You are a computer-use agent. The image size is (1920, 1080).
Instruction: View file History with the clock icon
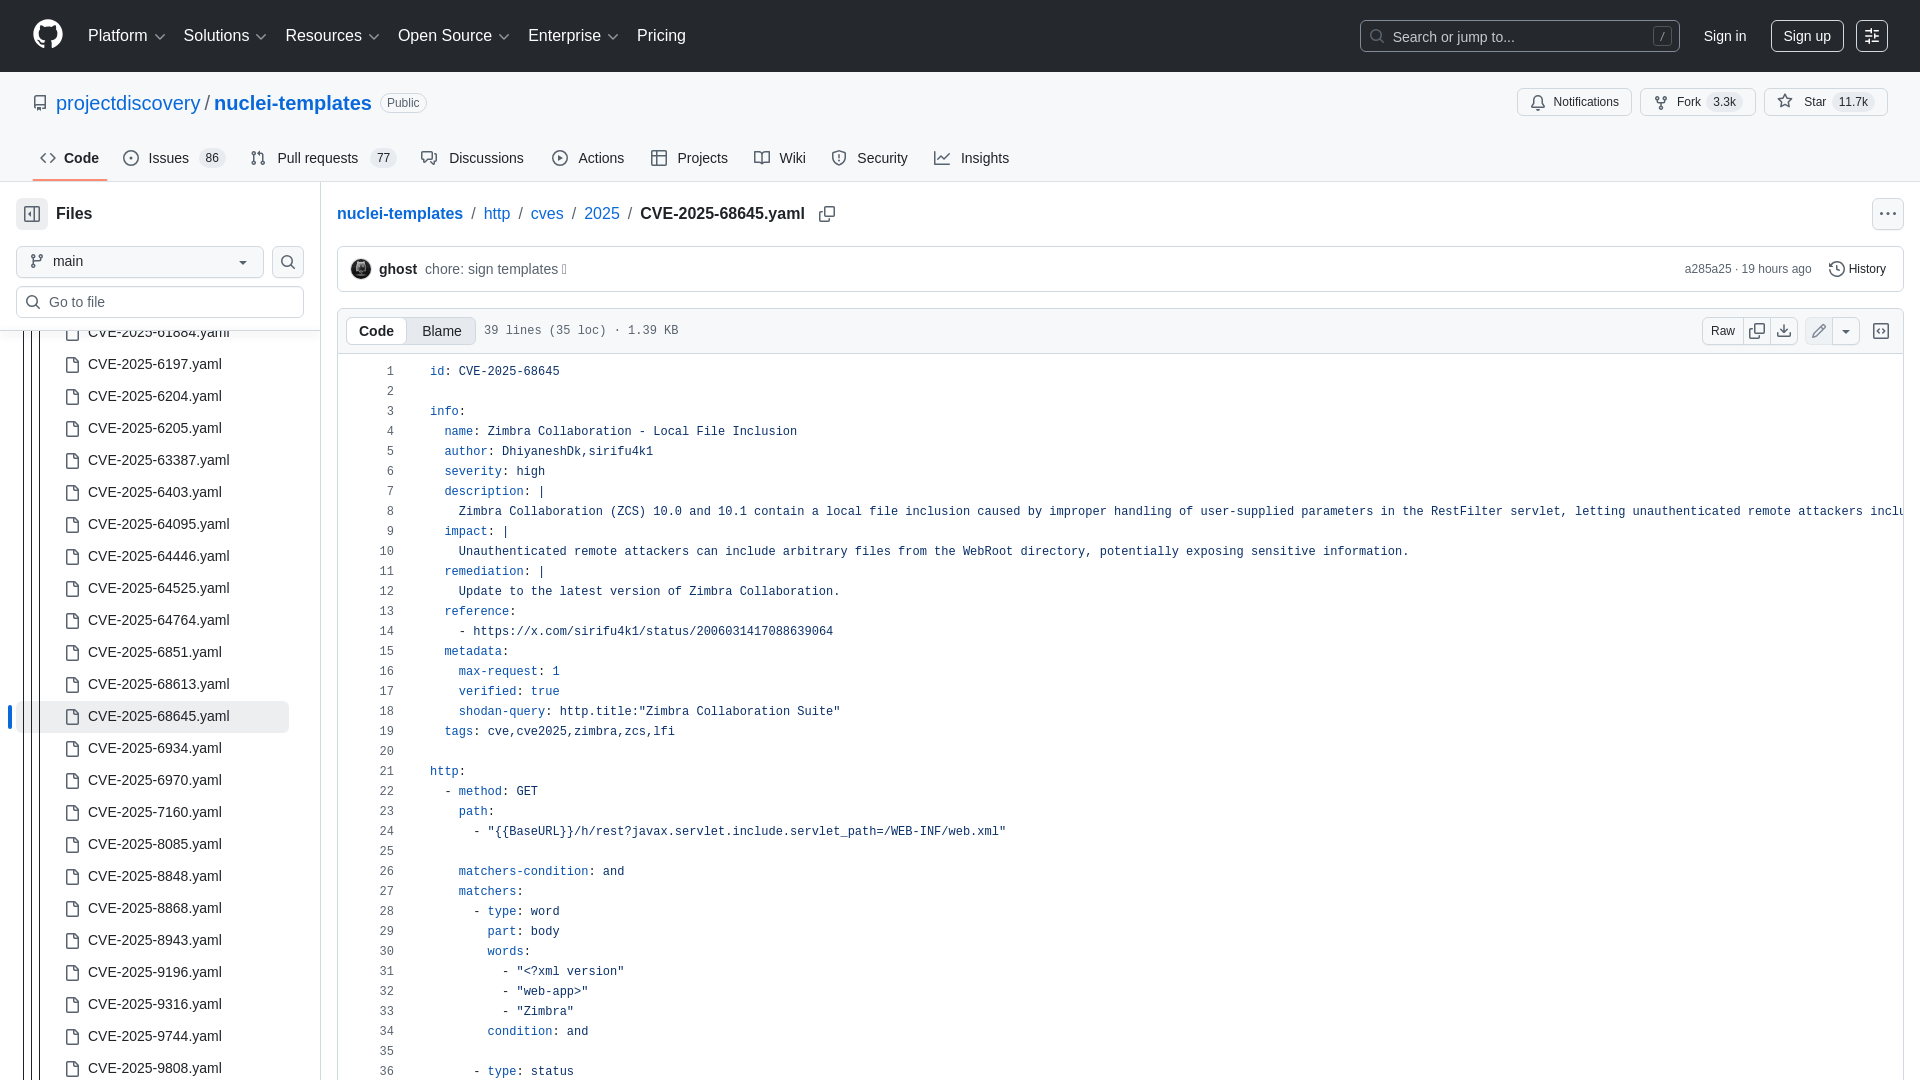pyautogui.click(x=1856, y=268)
